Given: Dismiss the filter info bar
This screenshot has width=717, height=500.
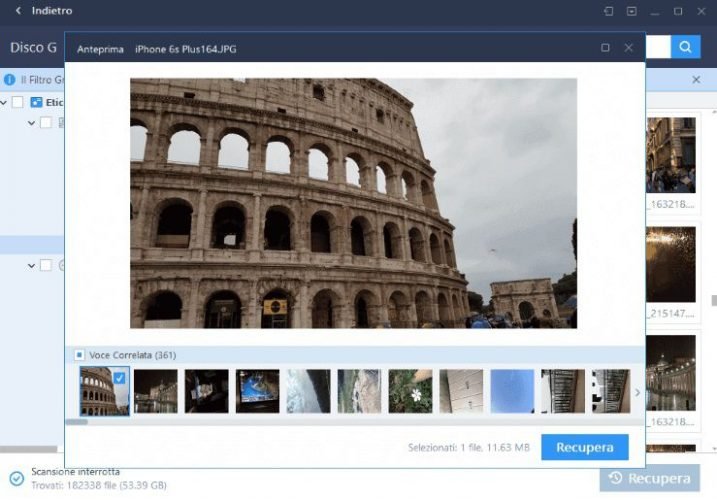Looking at the screenshot, I should 696,79.
